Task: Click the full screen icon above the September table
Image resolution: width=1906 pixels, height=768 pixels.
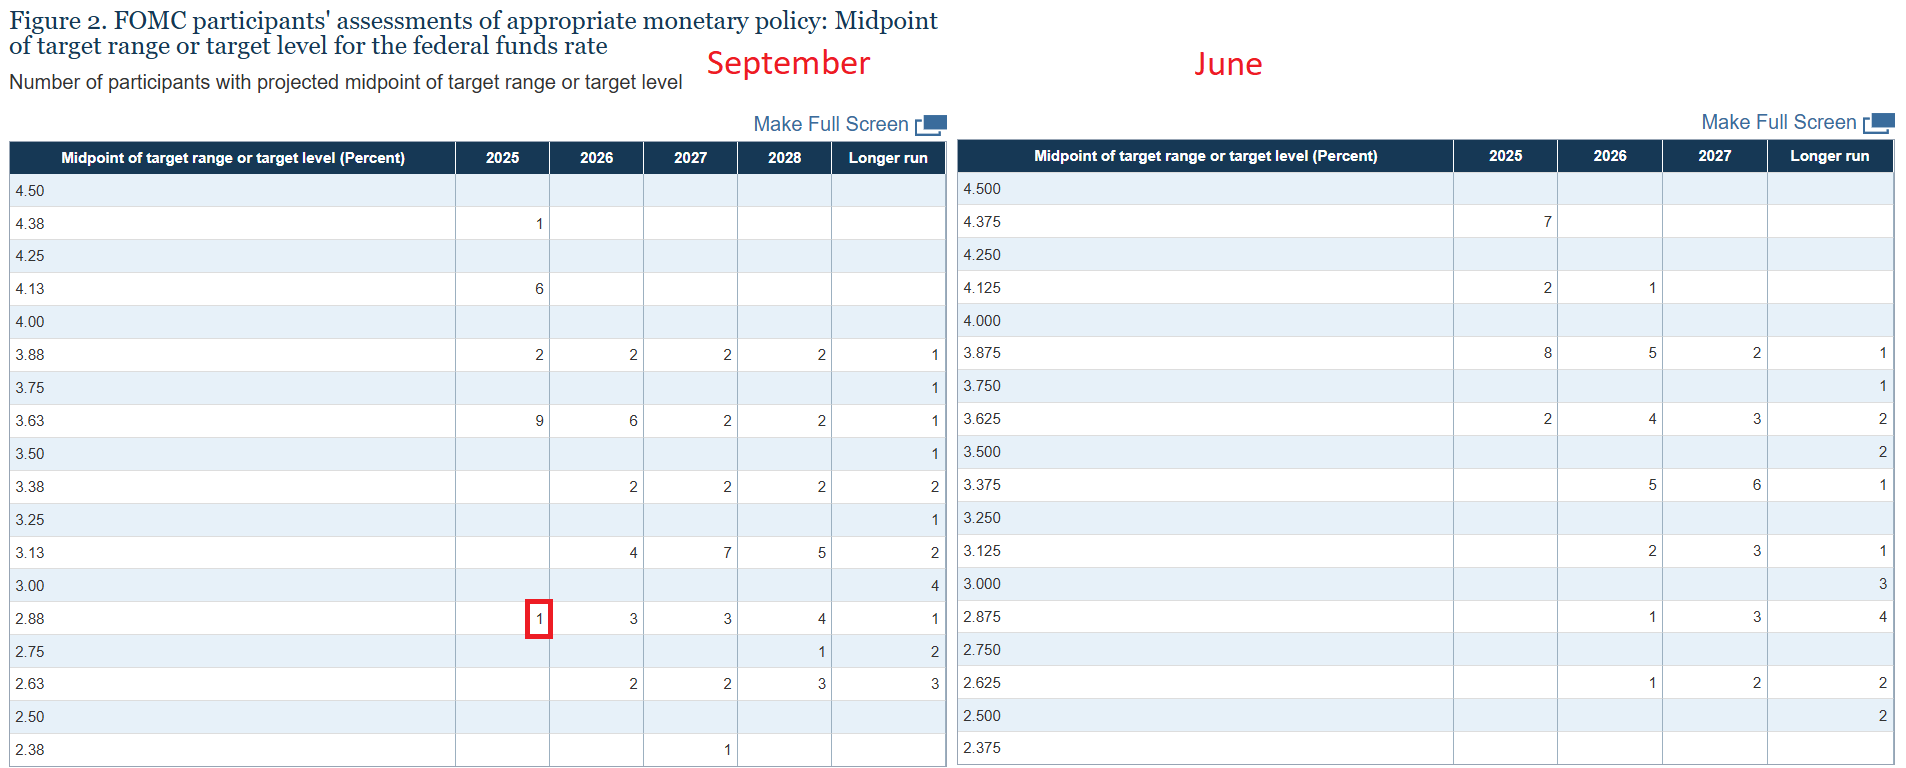Action: 931,125
